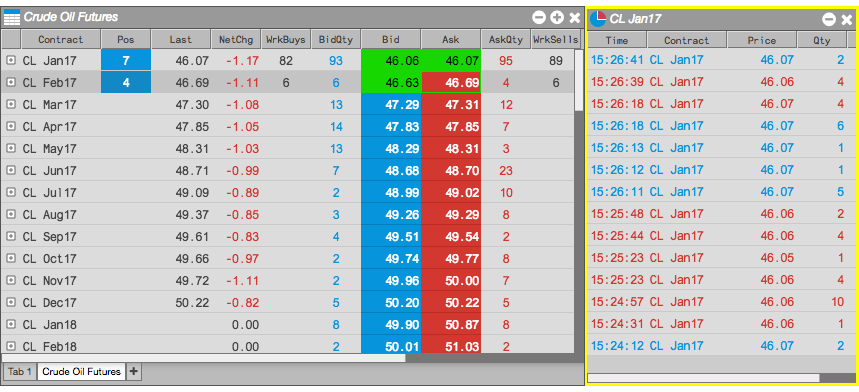
Task: Expand the CL Mar17 contract row
Action: tap(10, 104)
